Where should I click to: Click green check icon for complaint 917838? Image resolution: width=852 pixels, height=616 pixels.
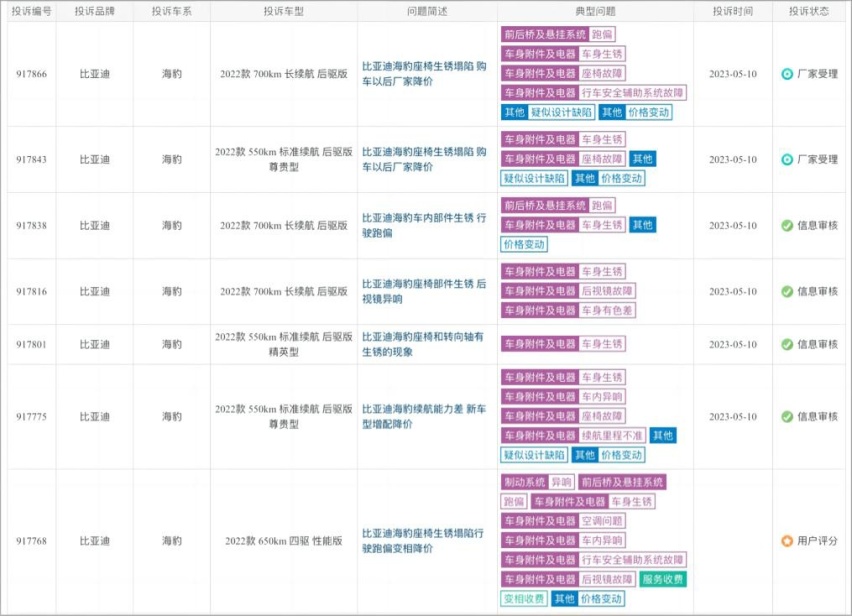787,225
